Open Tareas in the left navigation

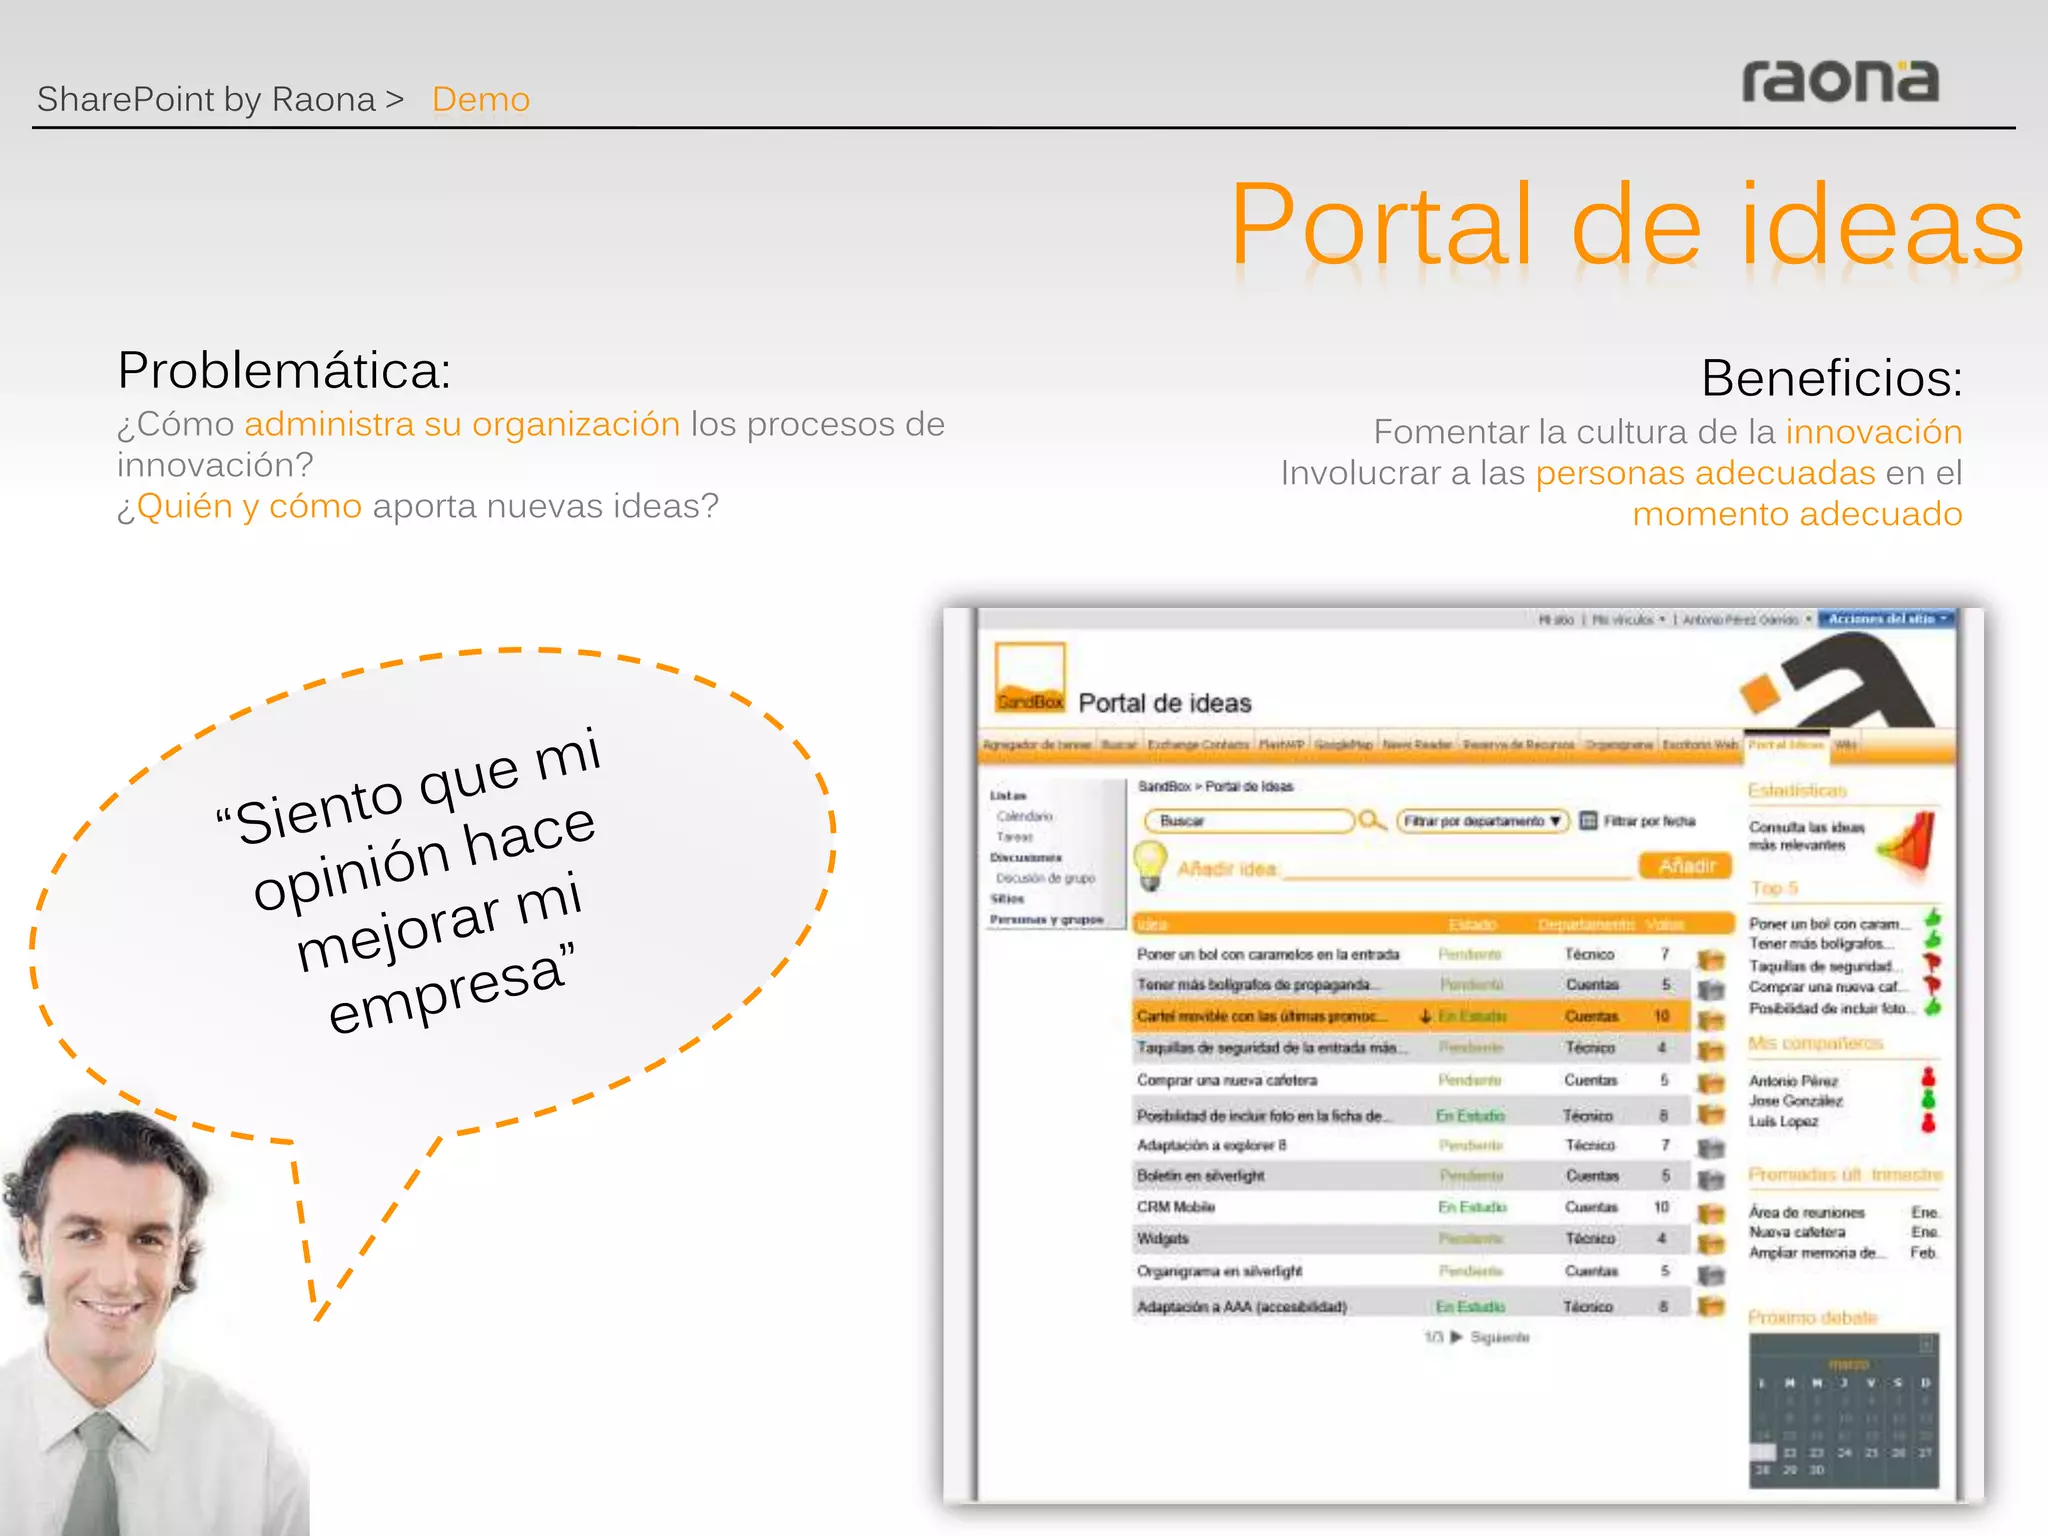(1015, 837)
